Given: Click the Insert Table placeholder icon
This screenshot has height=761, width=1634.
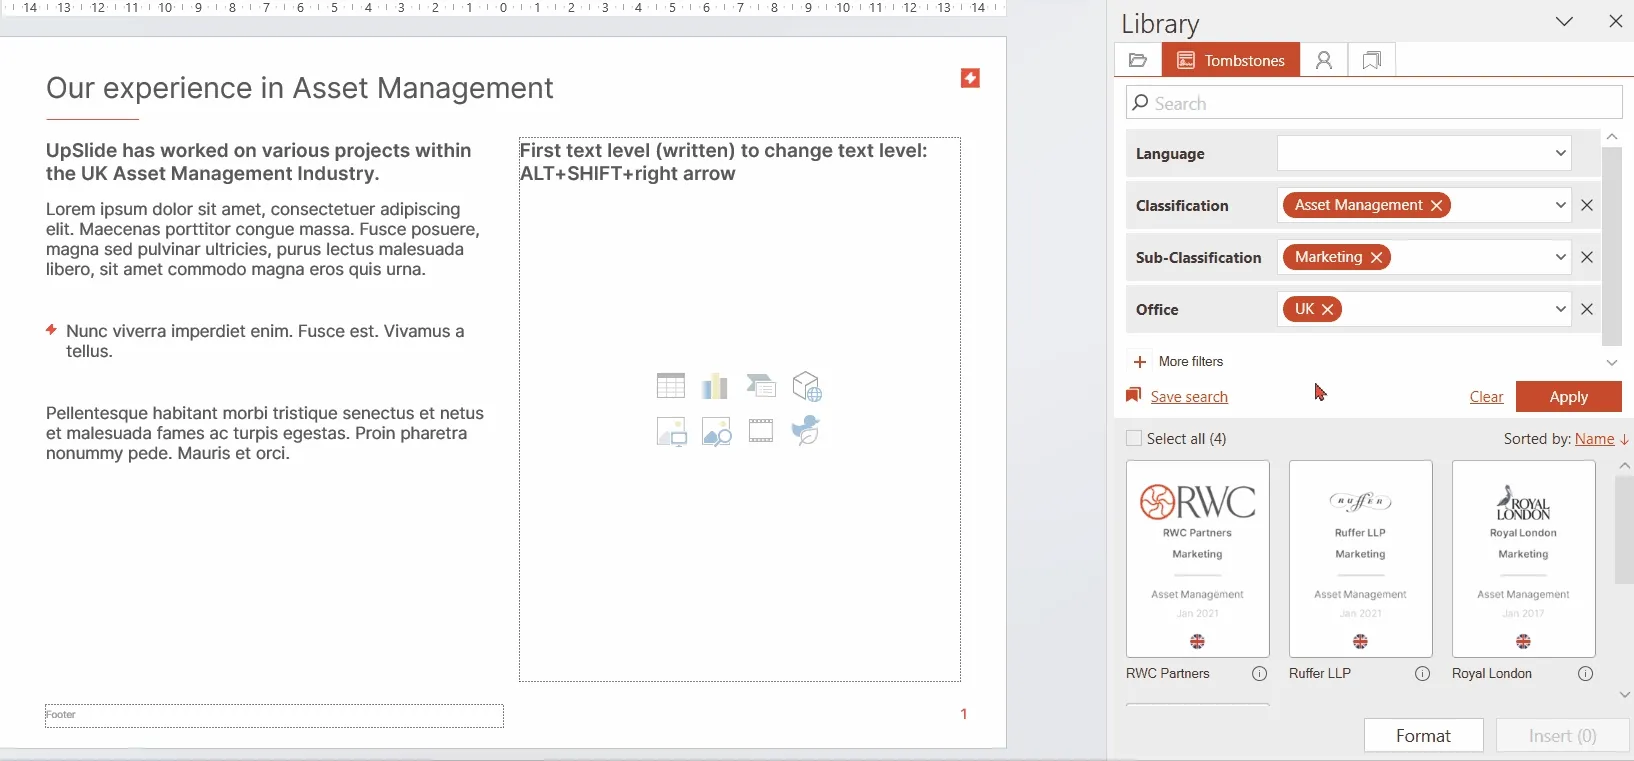Looking at the screenshot, I should 671,386.
